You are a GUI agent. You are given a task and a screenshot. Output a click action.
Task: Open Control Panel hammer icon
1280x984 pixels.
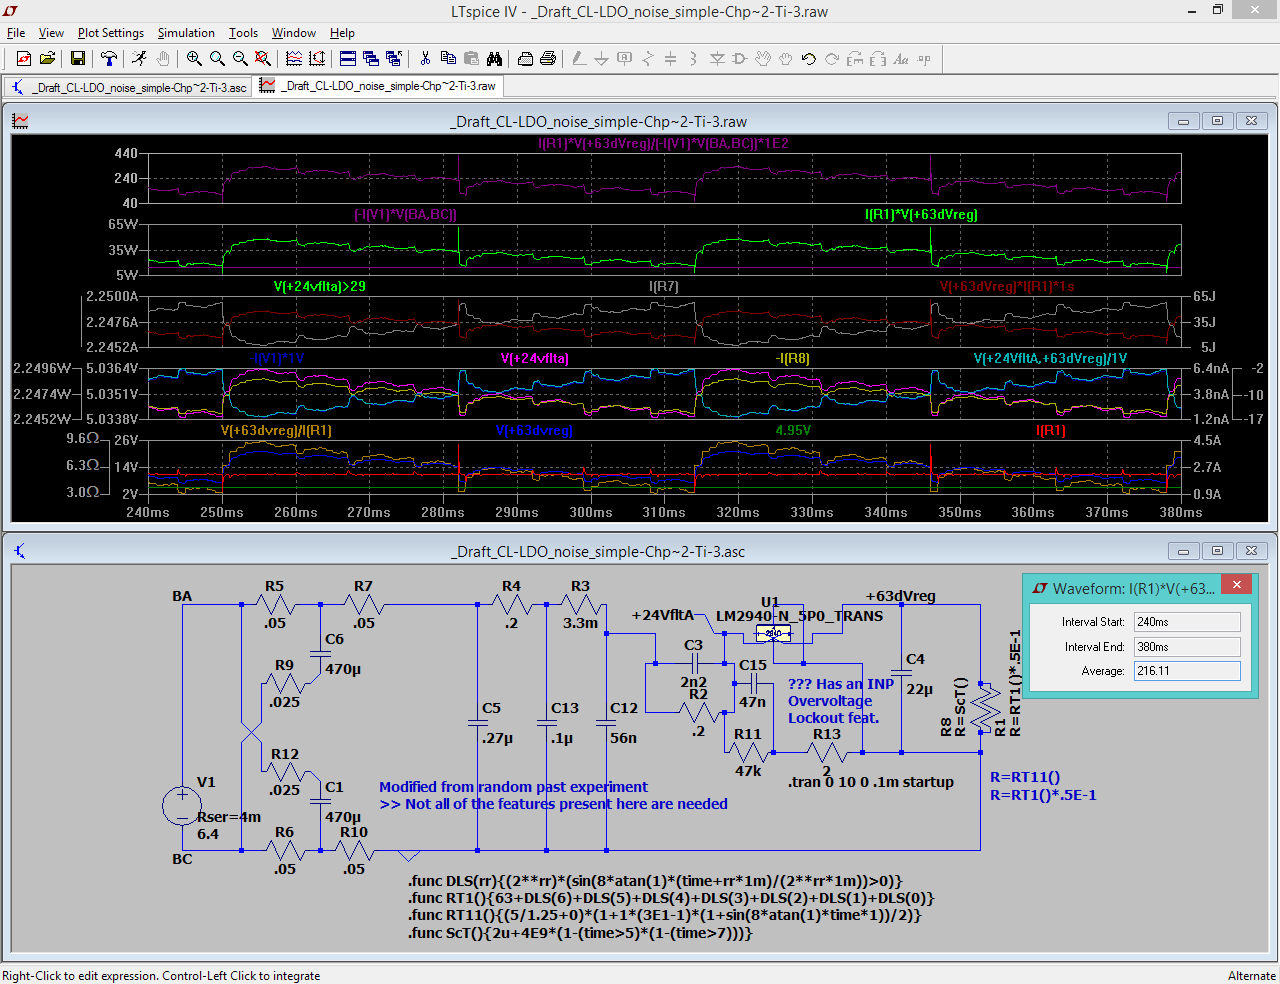[109, 59]
